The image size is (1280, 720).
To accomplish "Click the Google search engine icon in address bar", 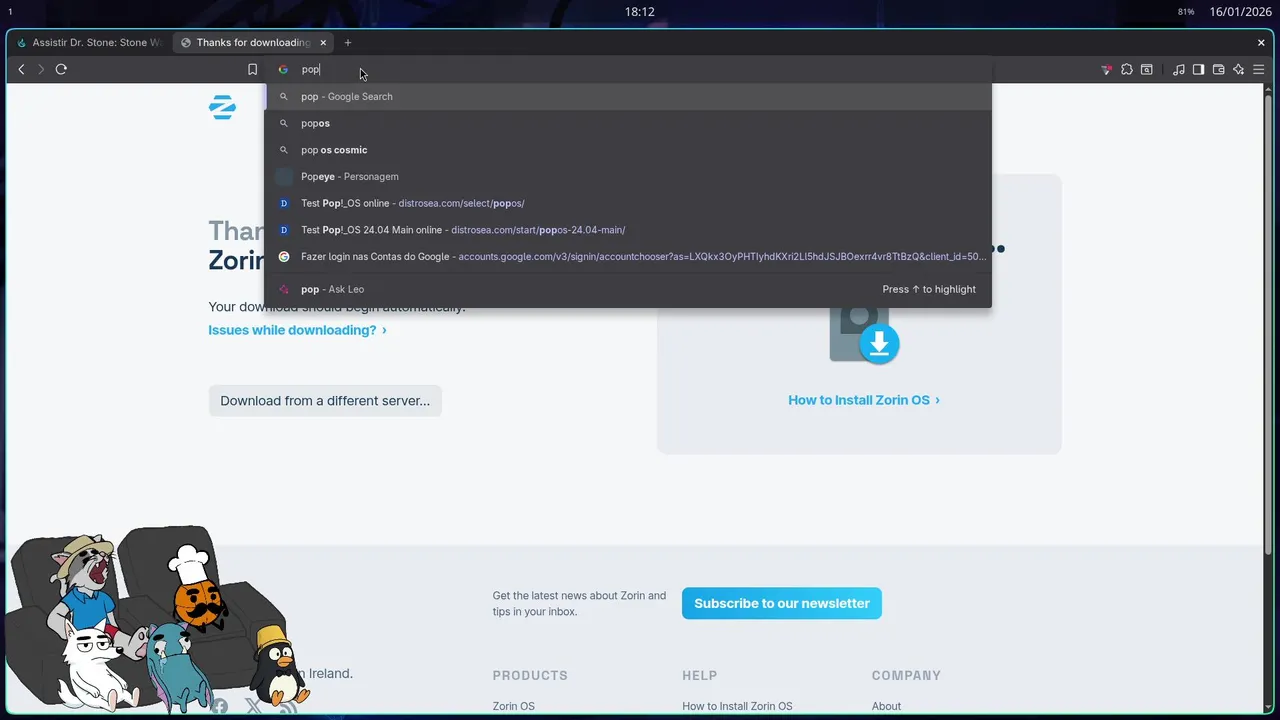I will point(283,69).
